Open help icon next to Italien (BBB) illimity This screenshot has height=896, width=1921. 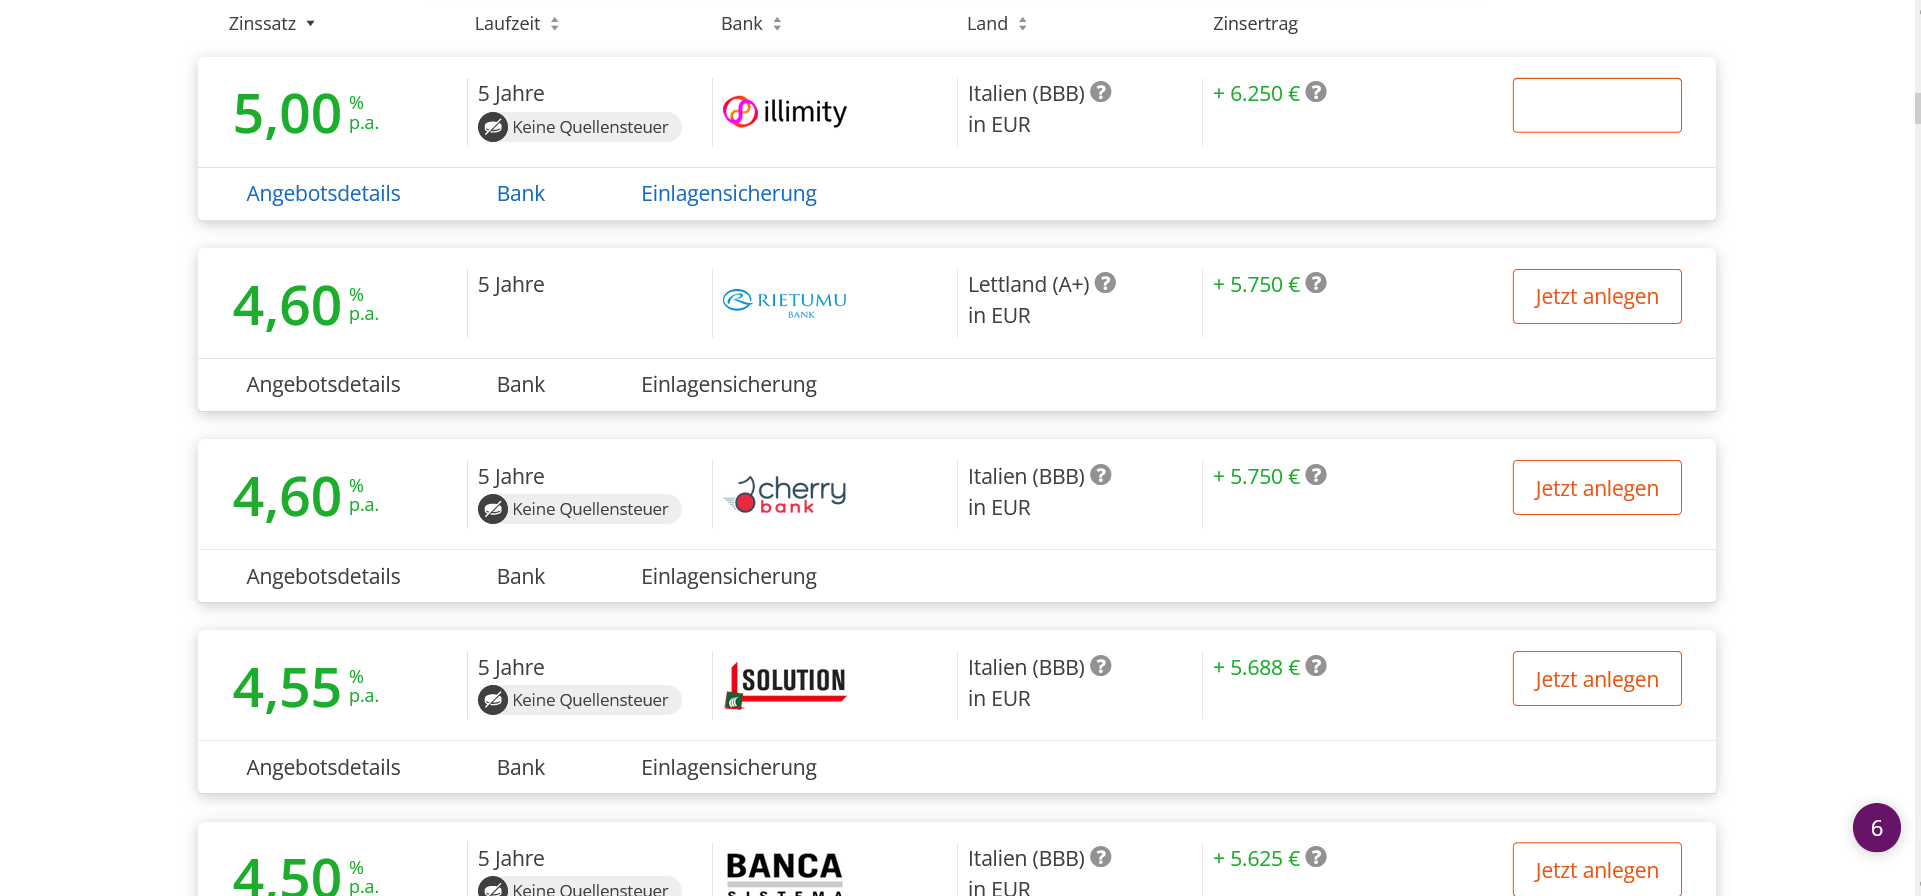1101,92
